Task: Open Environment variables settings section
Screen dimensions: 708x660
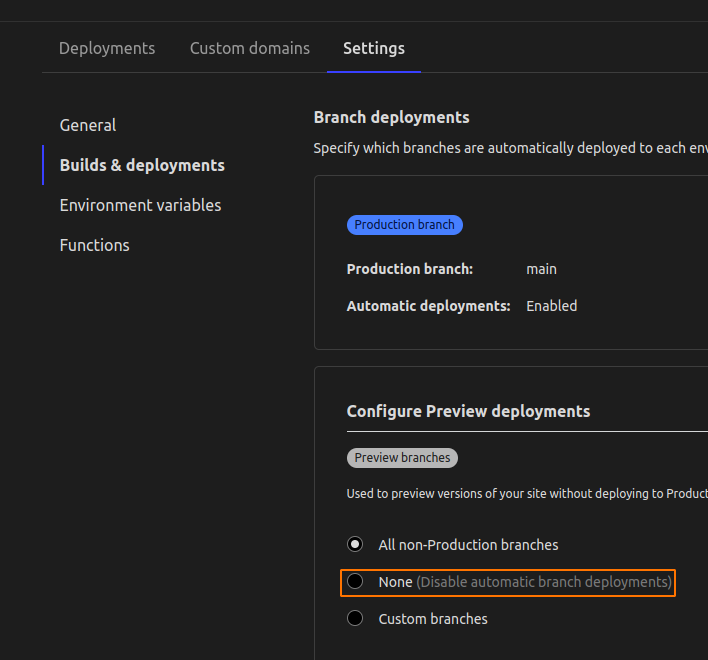Action: 140,205
